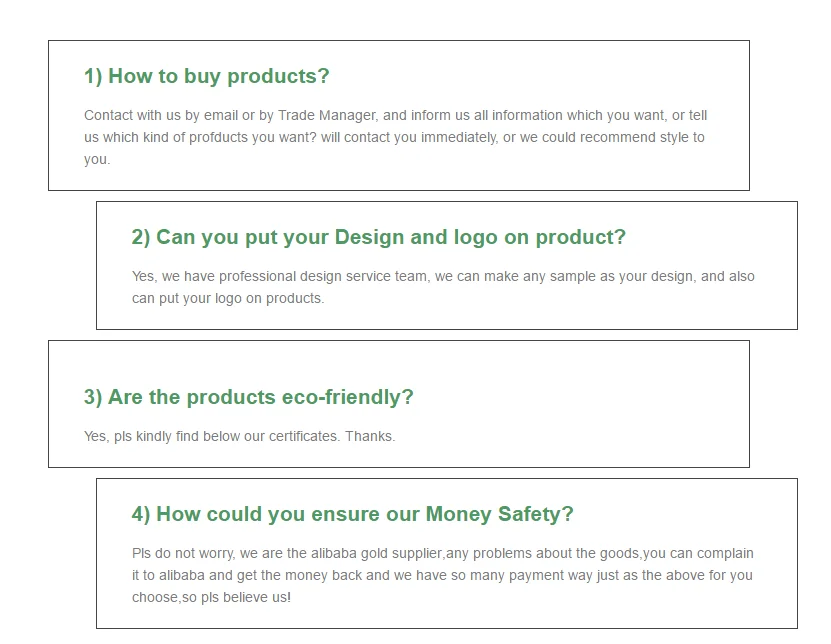
Task: Click the 'professional design service team' phrase
Action: (323, 277)
